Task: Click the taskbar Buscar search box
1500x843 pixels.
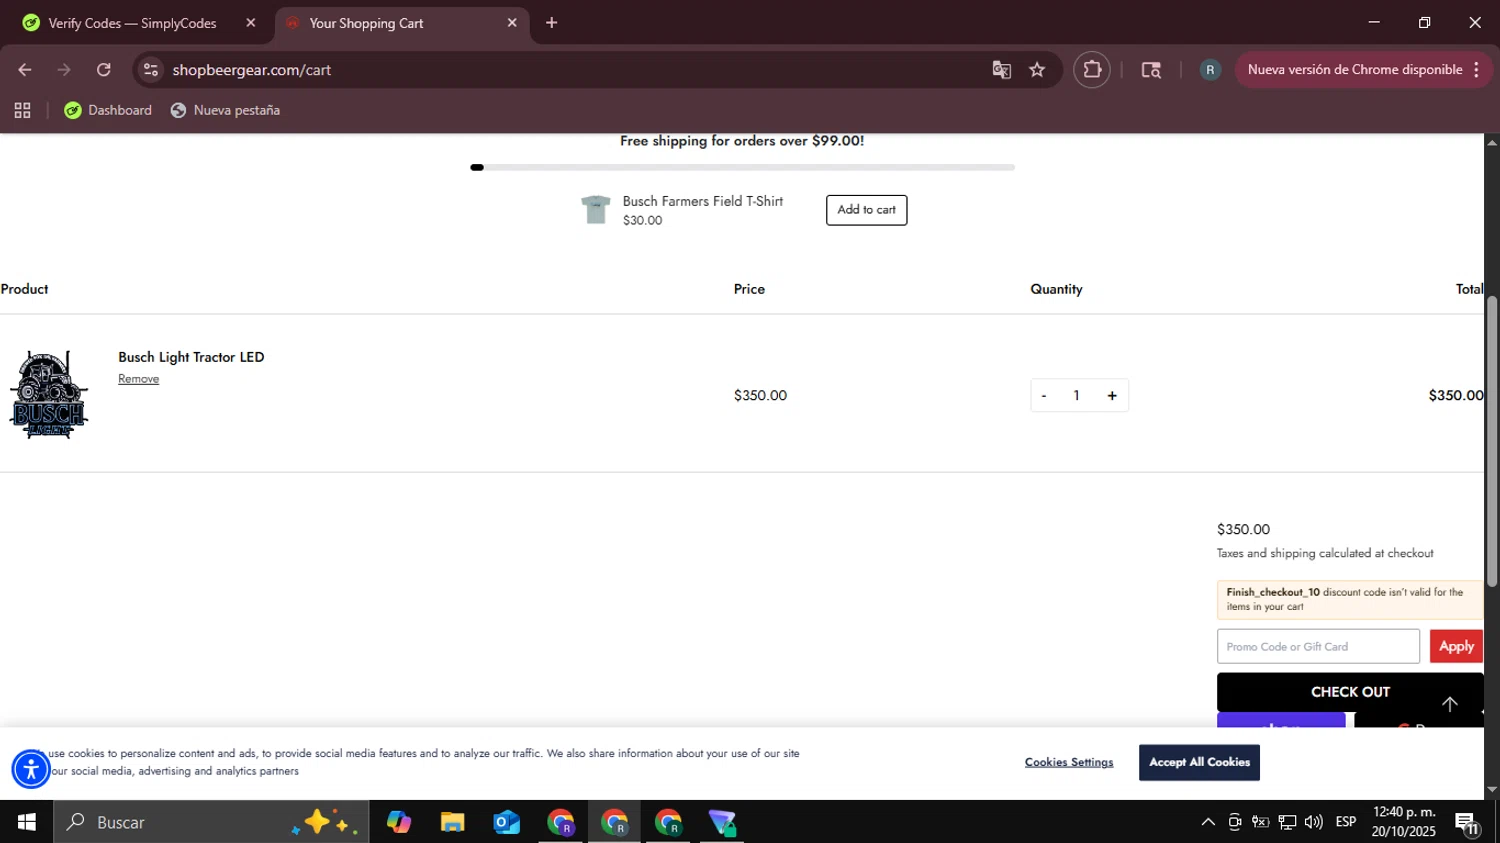Action: (x=211, y=822)
